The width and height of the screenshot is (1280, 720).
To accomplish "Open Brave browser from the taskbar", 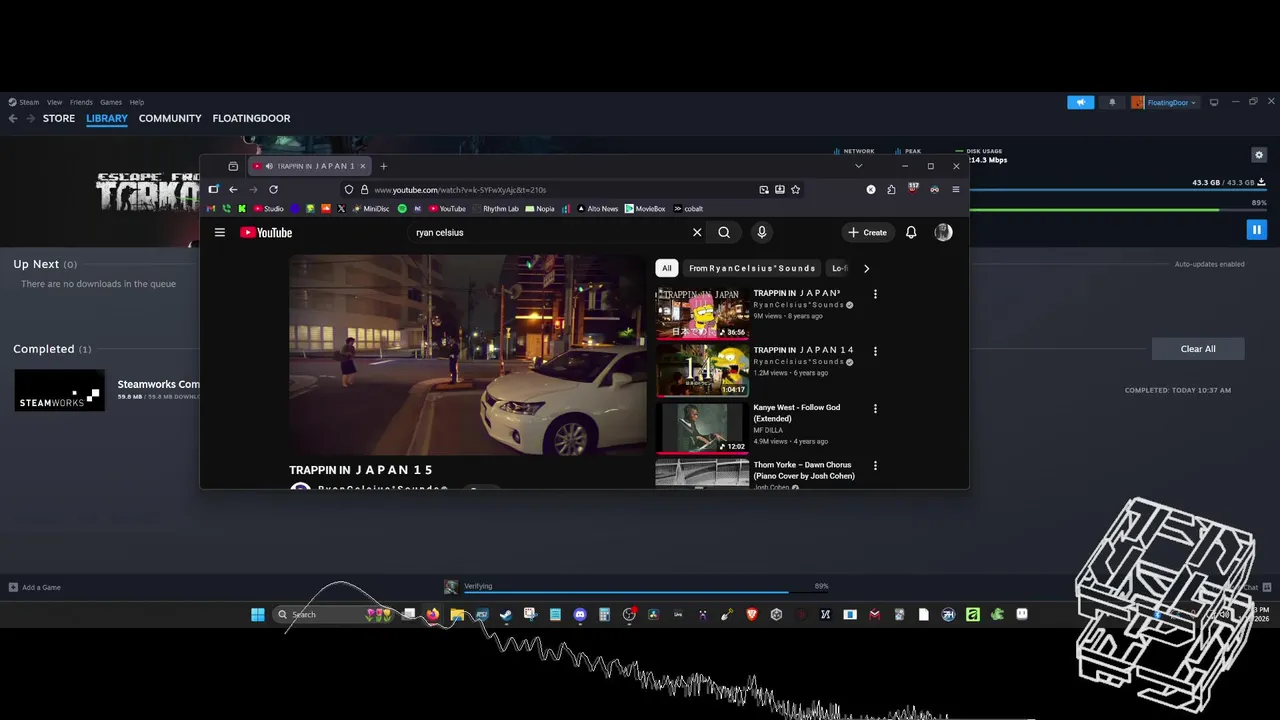I will click(751, 614).
